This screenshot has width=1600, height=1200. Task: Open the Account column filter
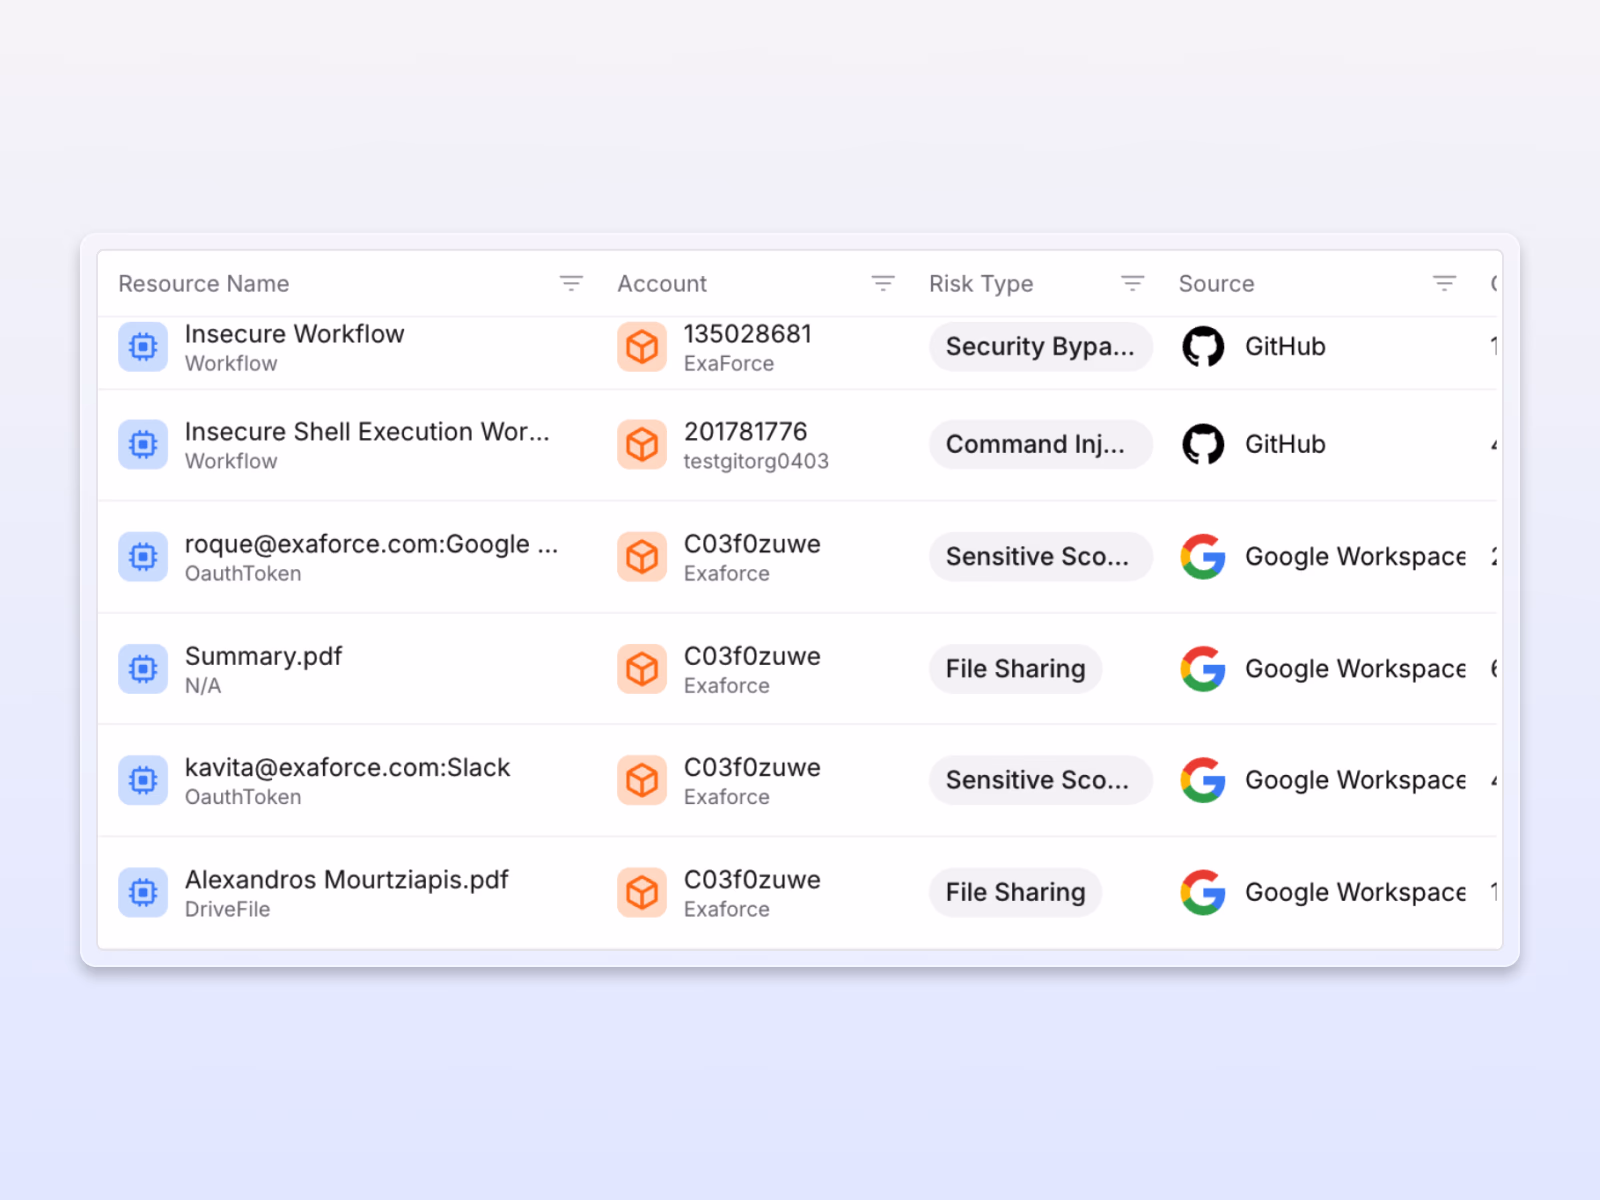coord(883,283)
